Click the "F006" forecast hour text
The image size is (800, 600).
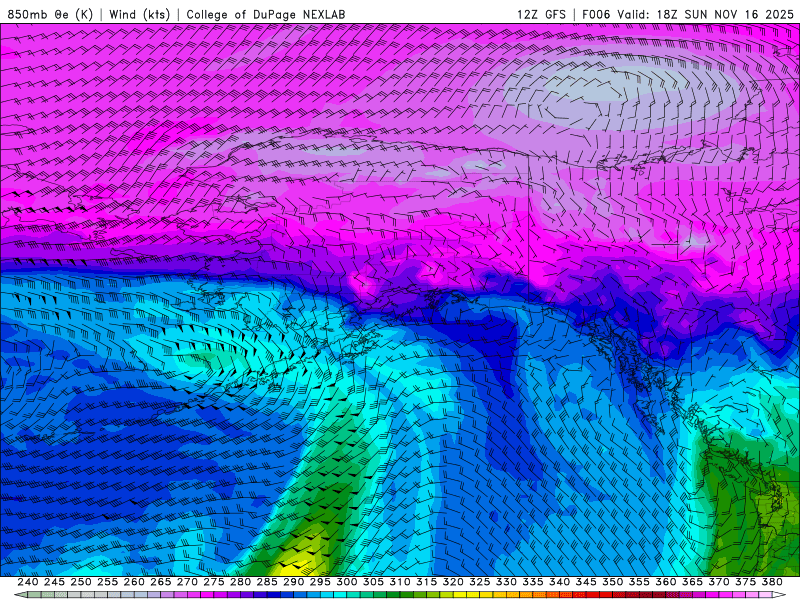tap(596, 14)
